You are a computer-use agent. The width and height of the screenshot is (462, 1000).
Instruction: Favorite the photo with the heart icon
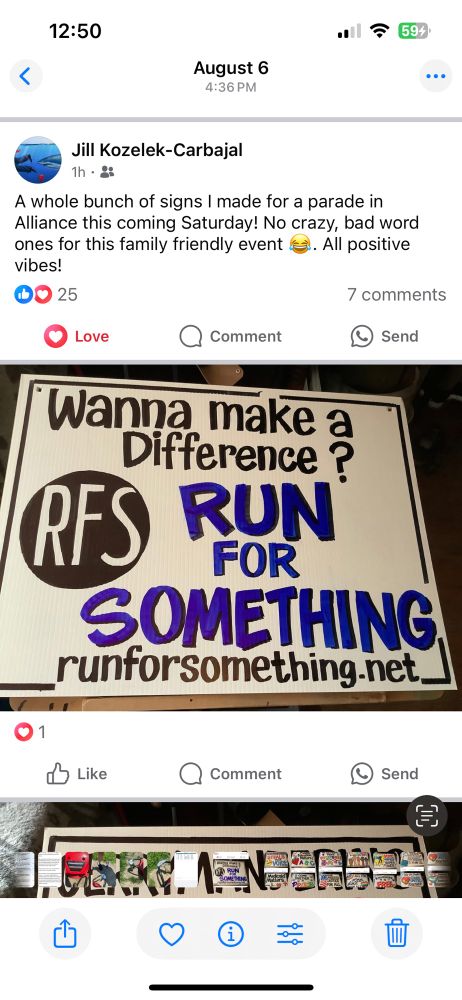click(171, 934)
